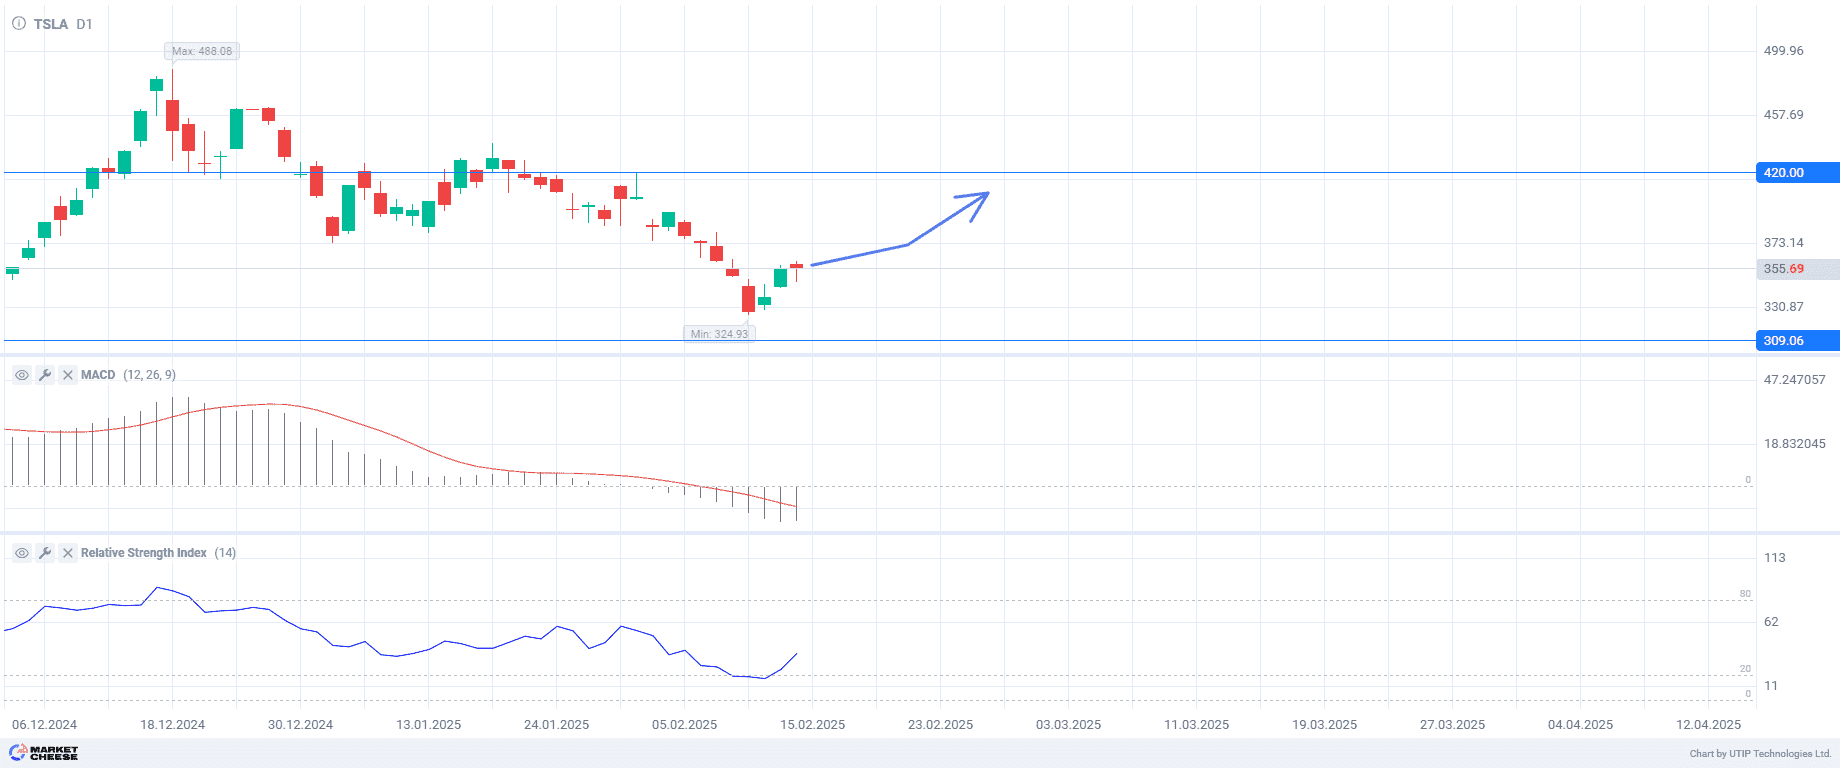Screen dimensions: 1840x768
Task: Click the 457.69 price scale value
Action: 1784,115
